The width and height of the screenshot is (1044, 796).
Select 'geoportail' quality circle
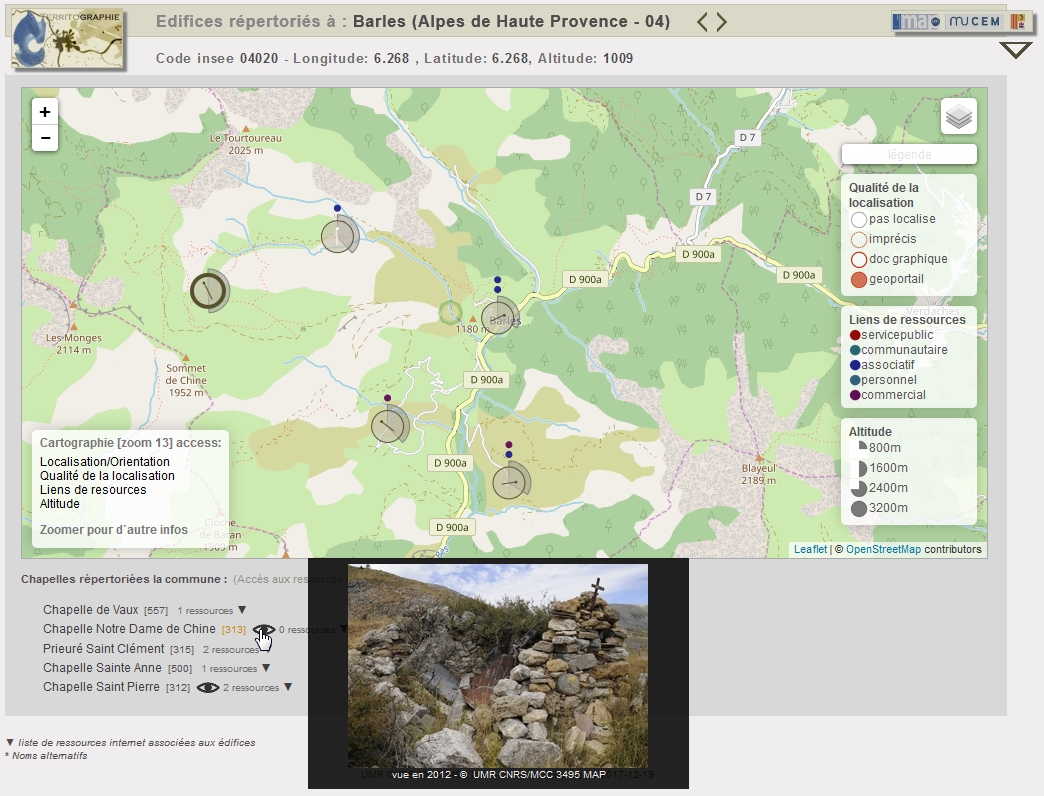tap(859, 280)
